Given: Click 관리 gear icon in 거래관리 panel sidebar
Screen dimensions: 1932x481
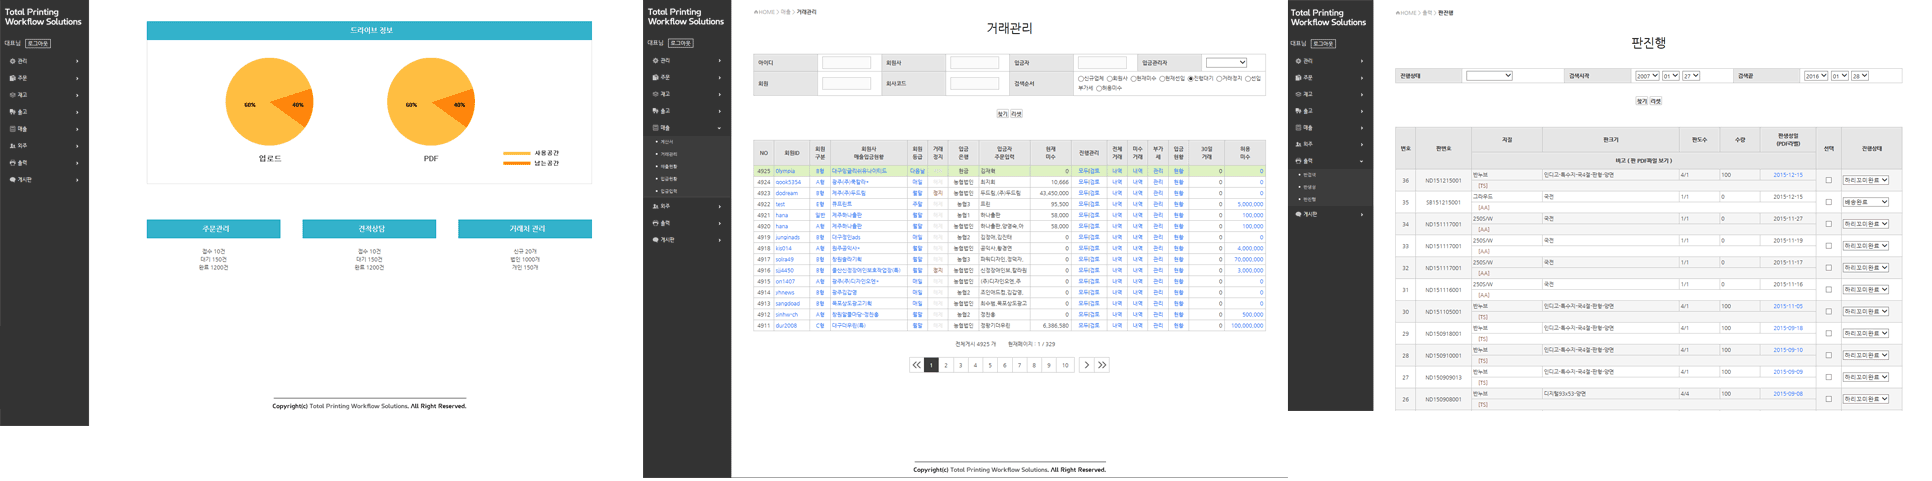Looking at the screenshot, I should coord(655,61).
